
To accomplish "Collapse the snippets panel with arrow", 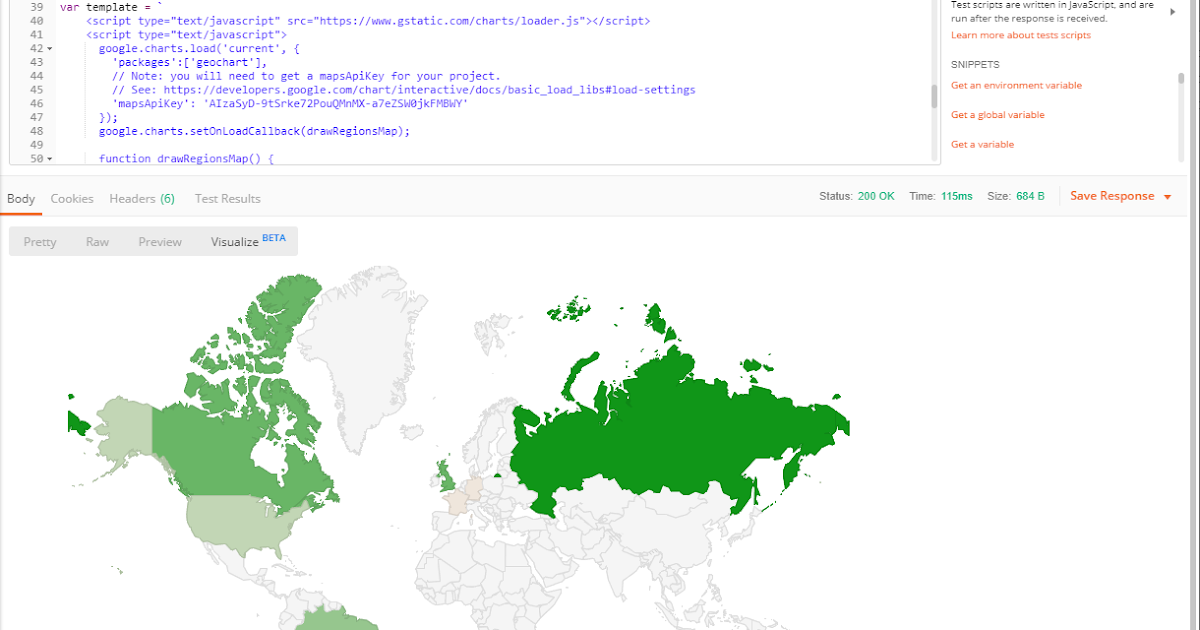I will pos(1172,12).
